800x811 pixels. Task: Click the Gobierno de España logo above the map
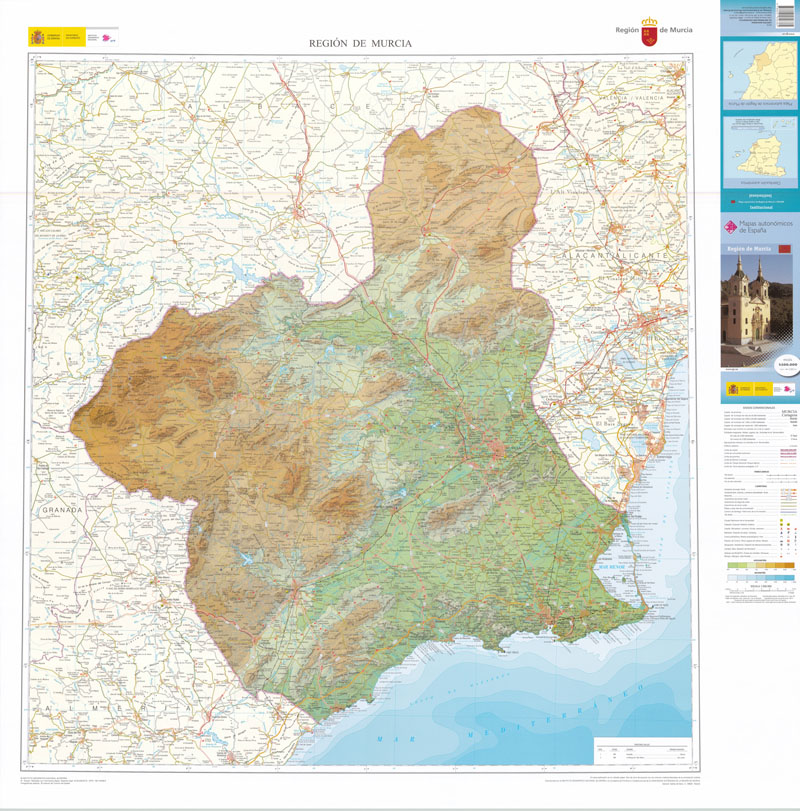57,37
